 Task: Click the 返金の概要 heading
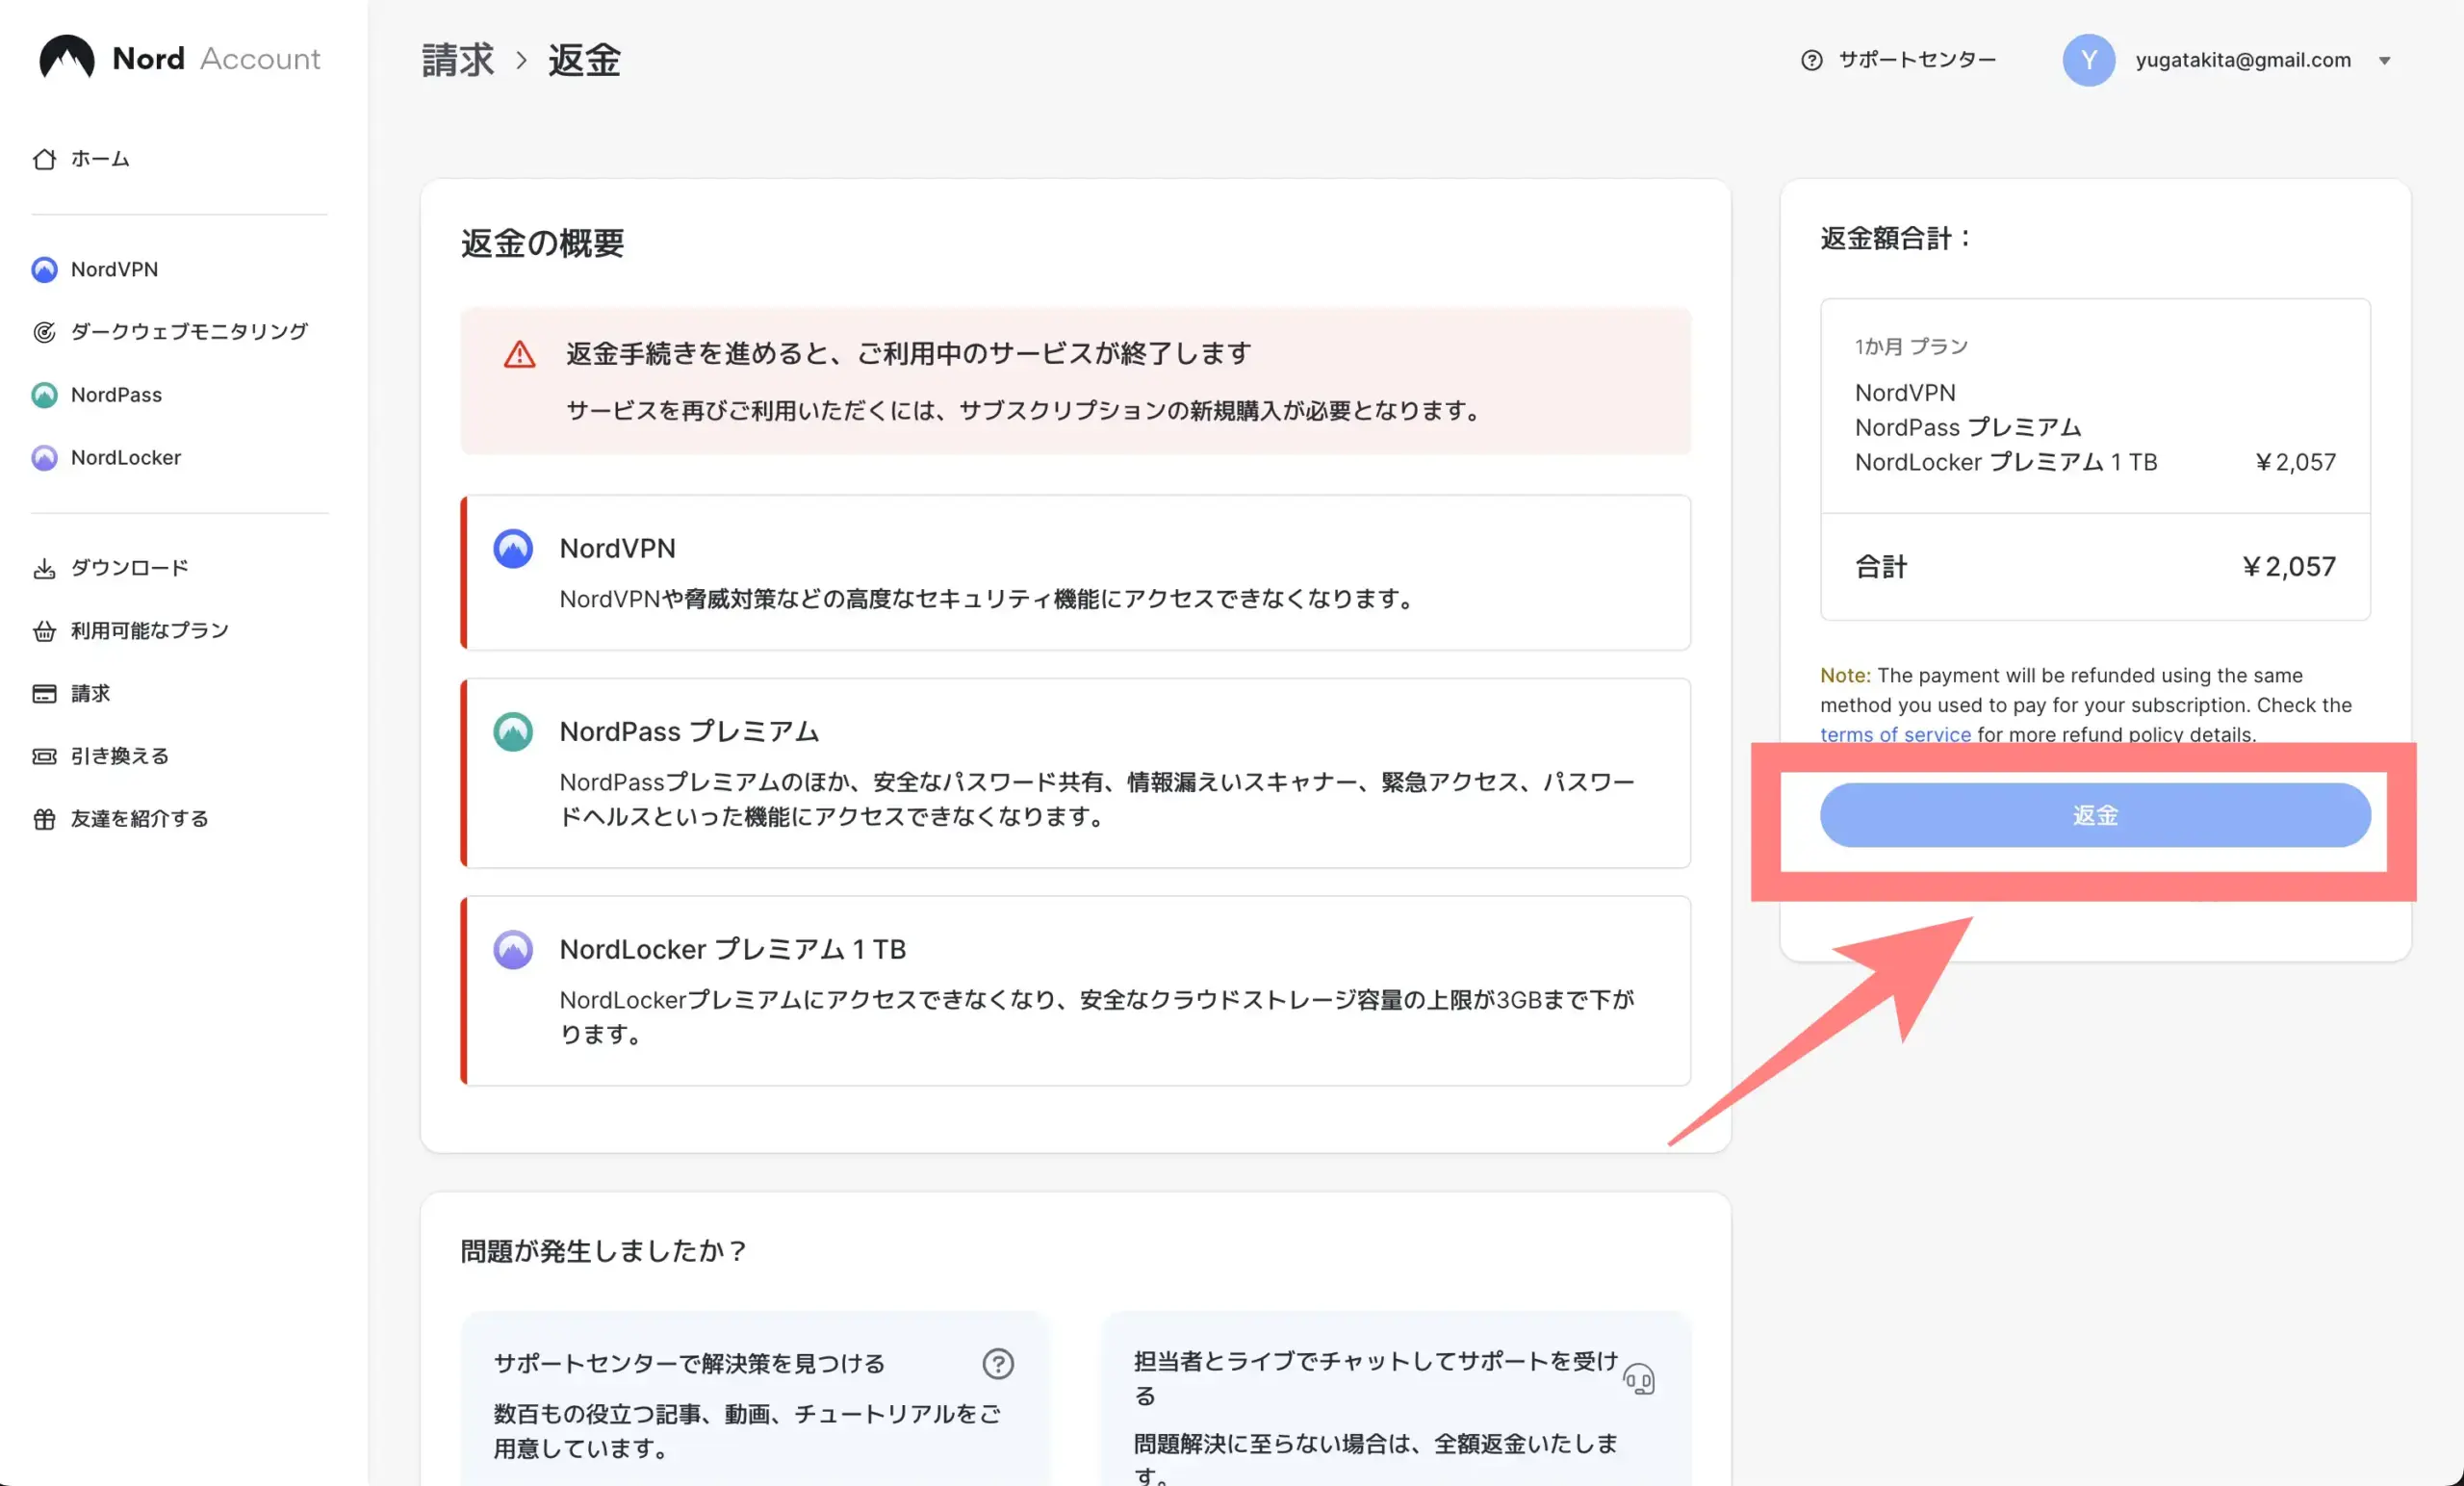[x=542, y=243]
